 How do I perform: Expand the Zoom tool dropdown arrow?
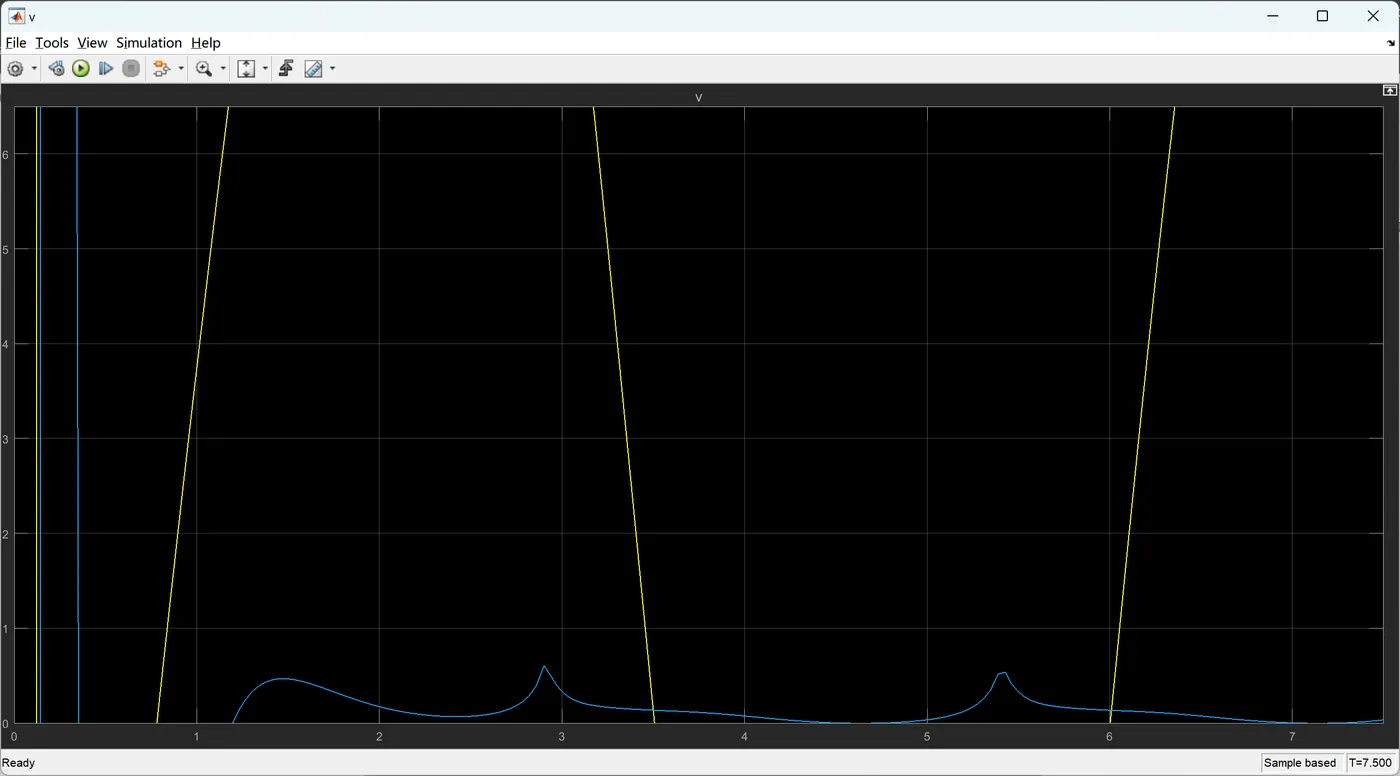222,69
